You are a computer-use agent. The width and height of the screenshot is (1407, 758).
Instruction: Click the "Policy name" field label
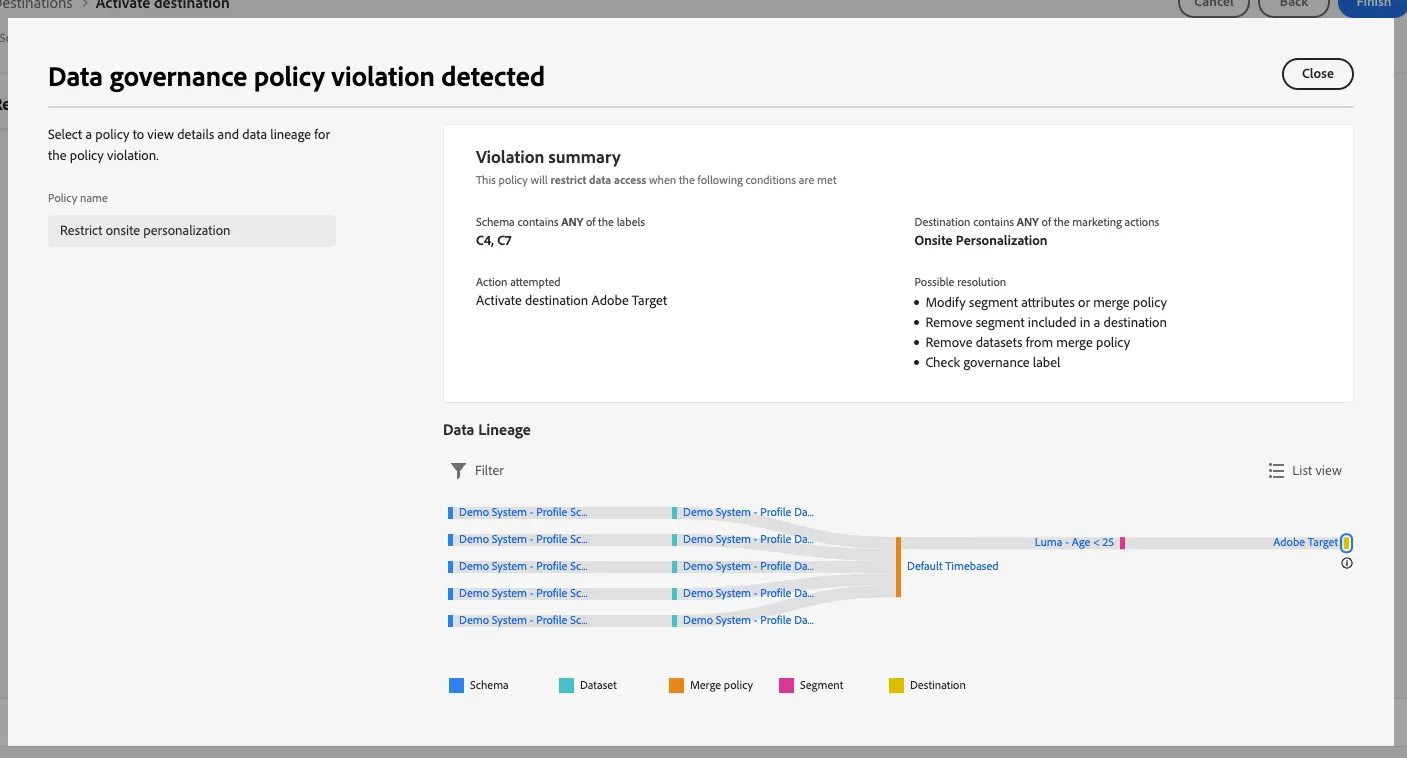tap(78, 198)
